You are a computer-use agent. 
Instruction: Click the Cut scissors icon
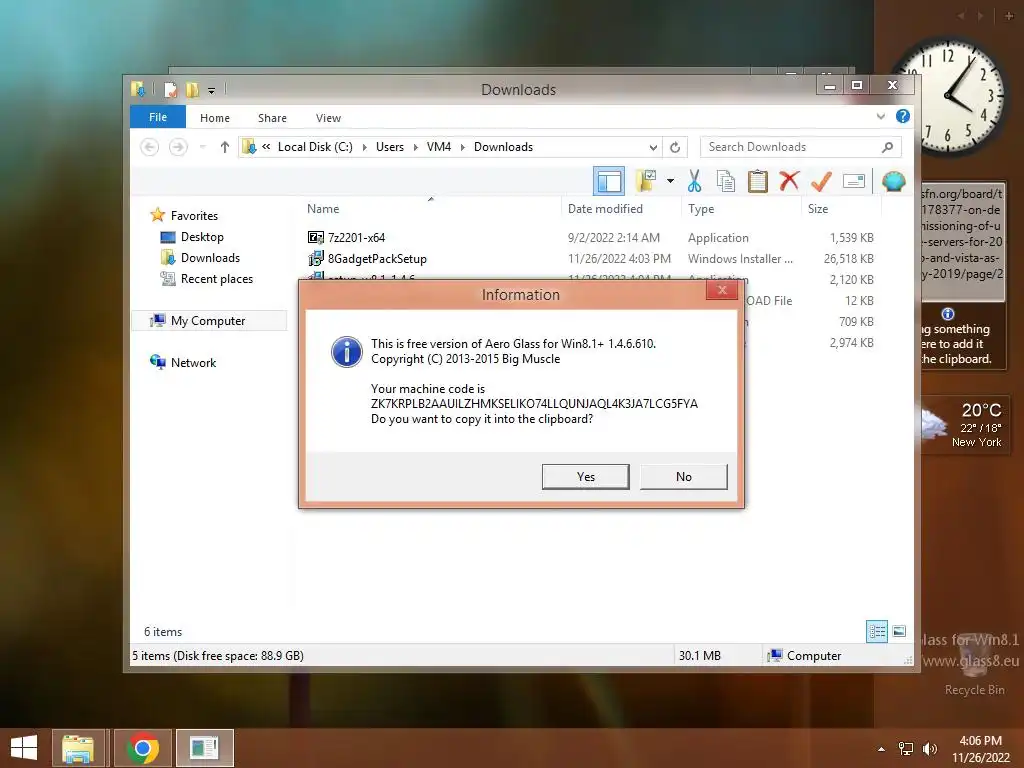pos(694,181)
